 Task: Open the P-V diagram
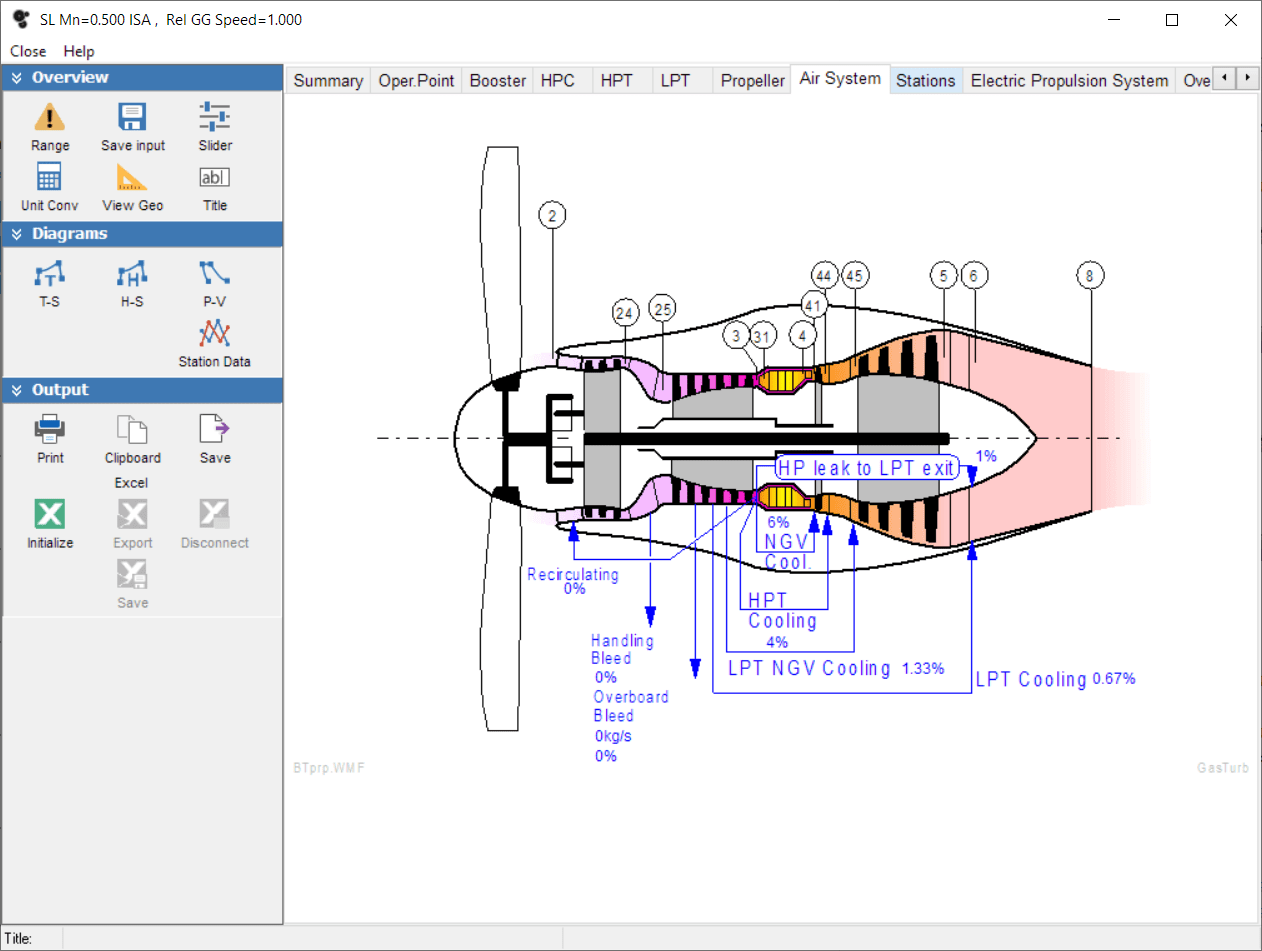(x=215, y=274)
